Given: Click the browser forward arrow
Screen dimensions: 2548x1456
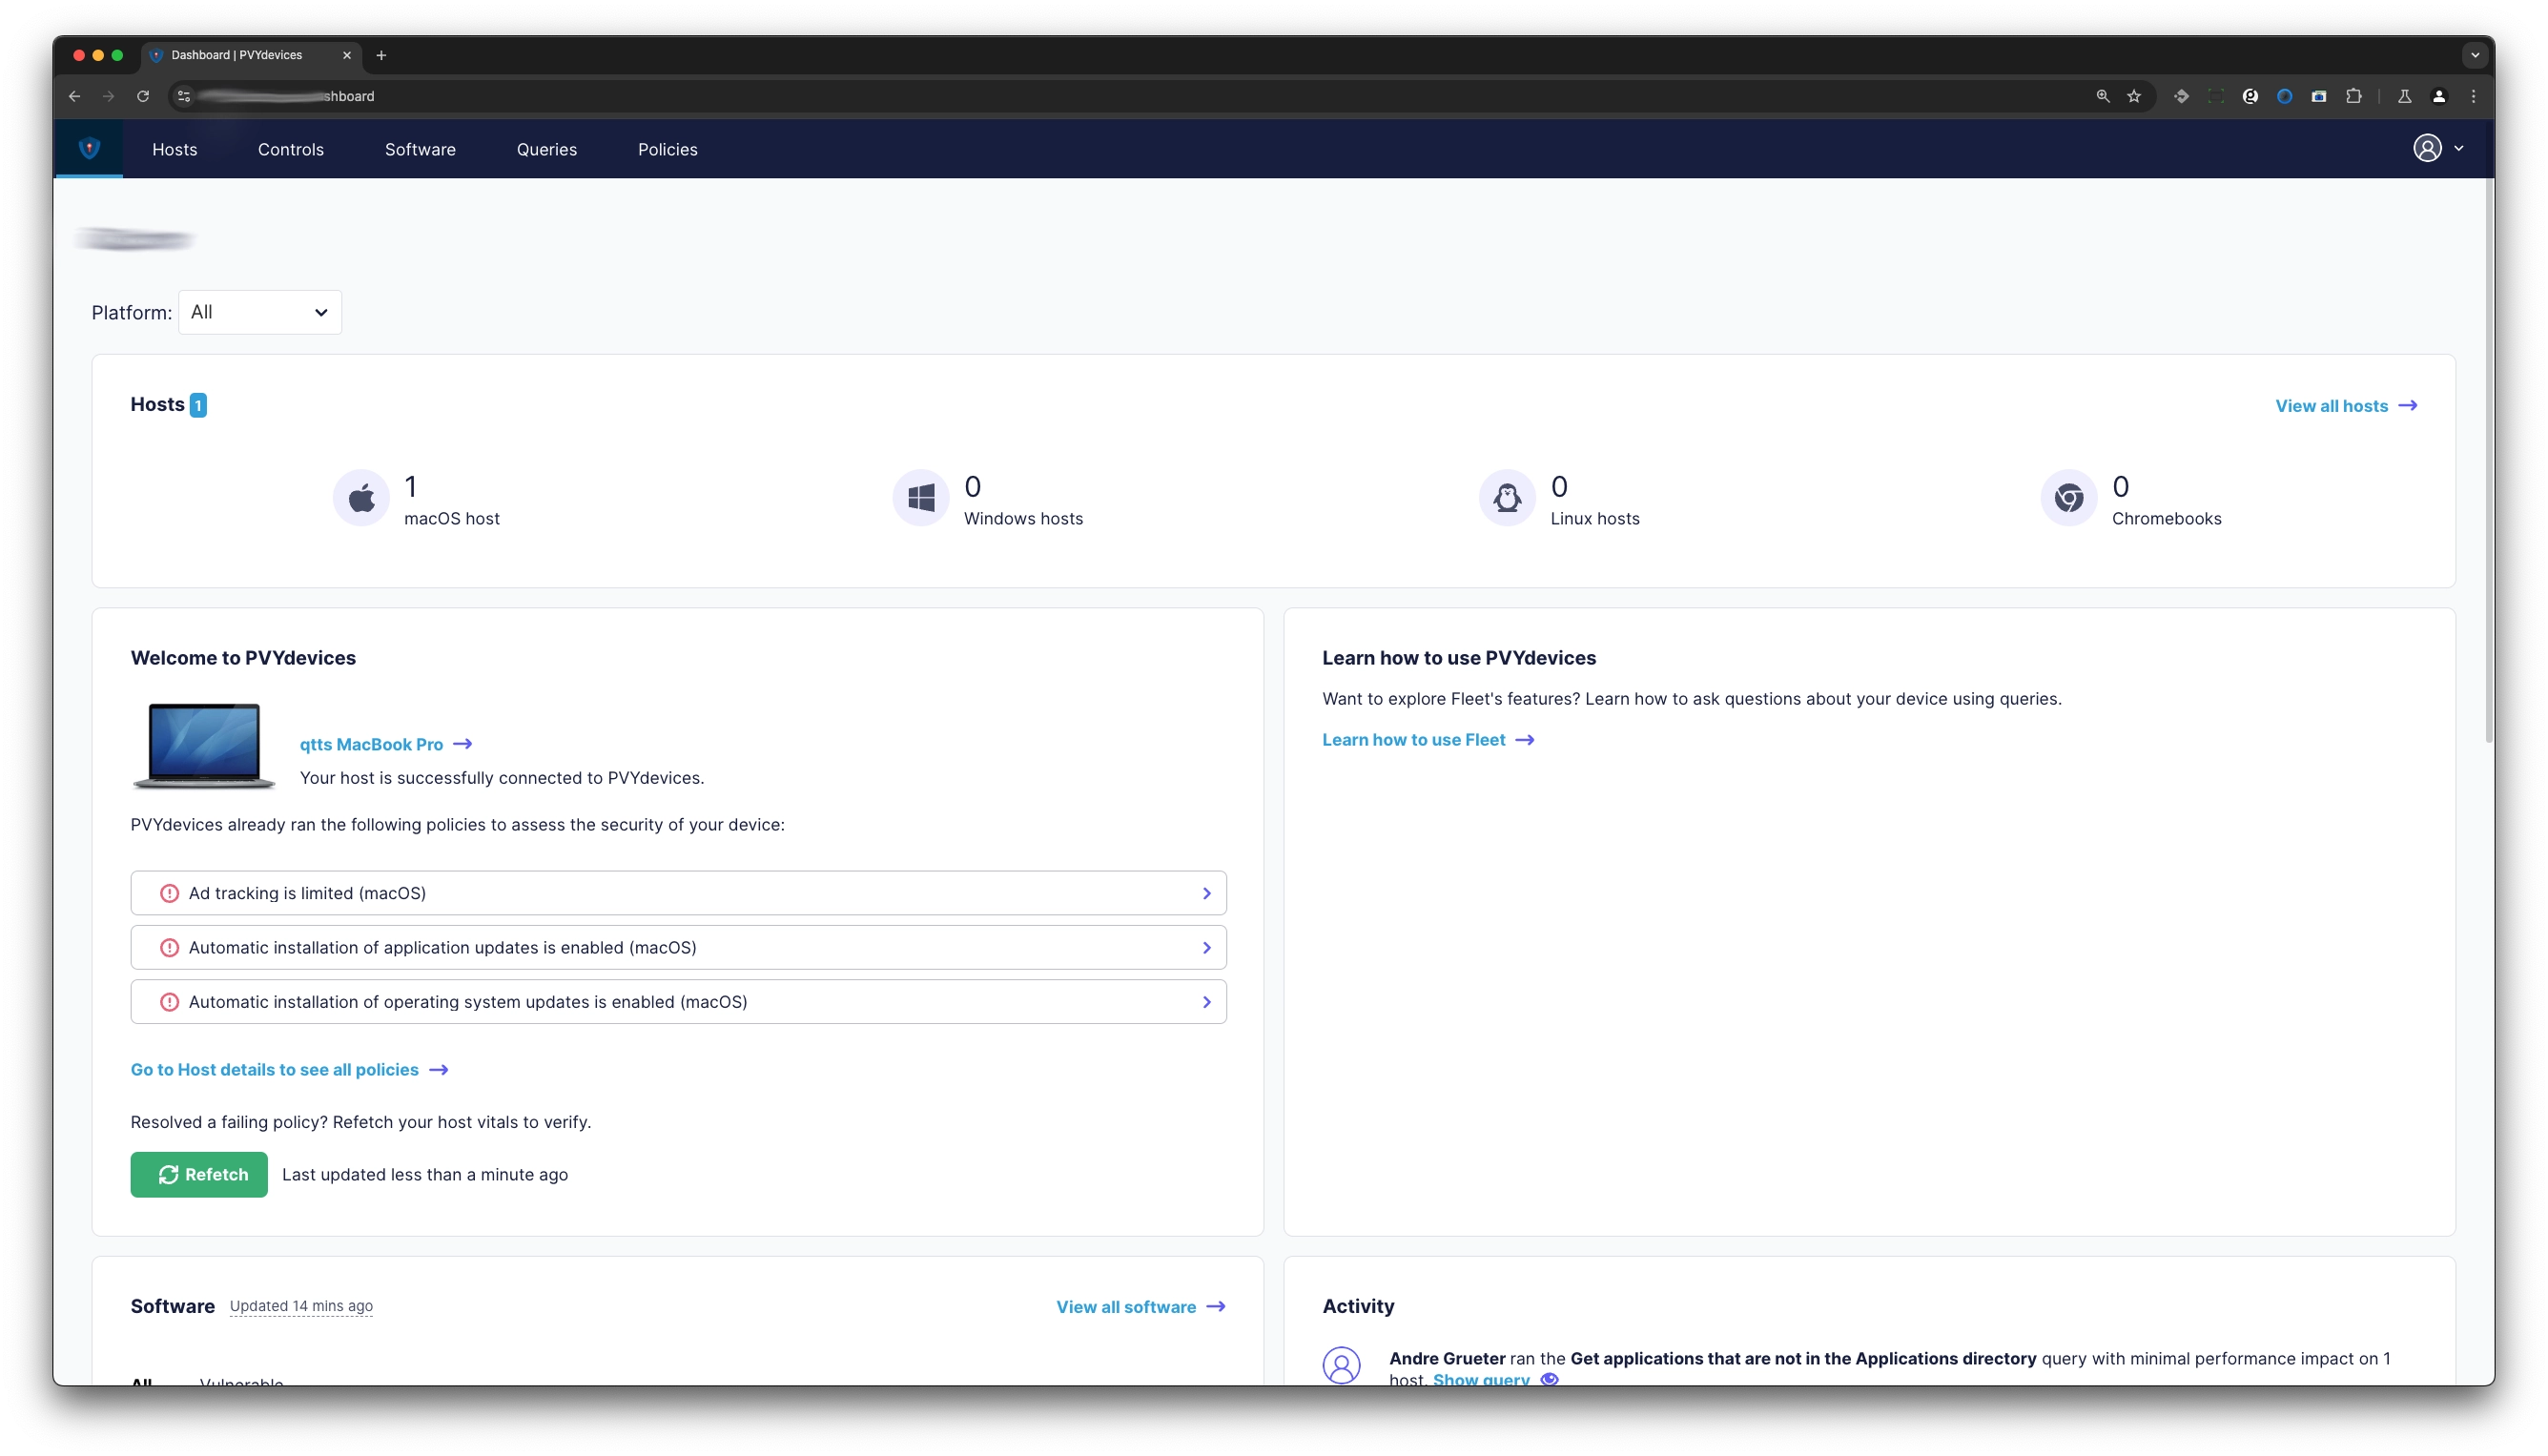Looking at the screenshot, I should (x=108, y=96).
